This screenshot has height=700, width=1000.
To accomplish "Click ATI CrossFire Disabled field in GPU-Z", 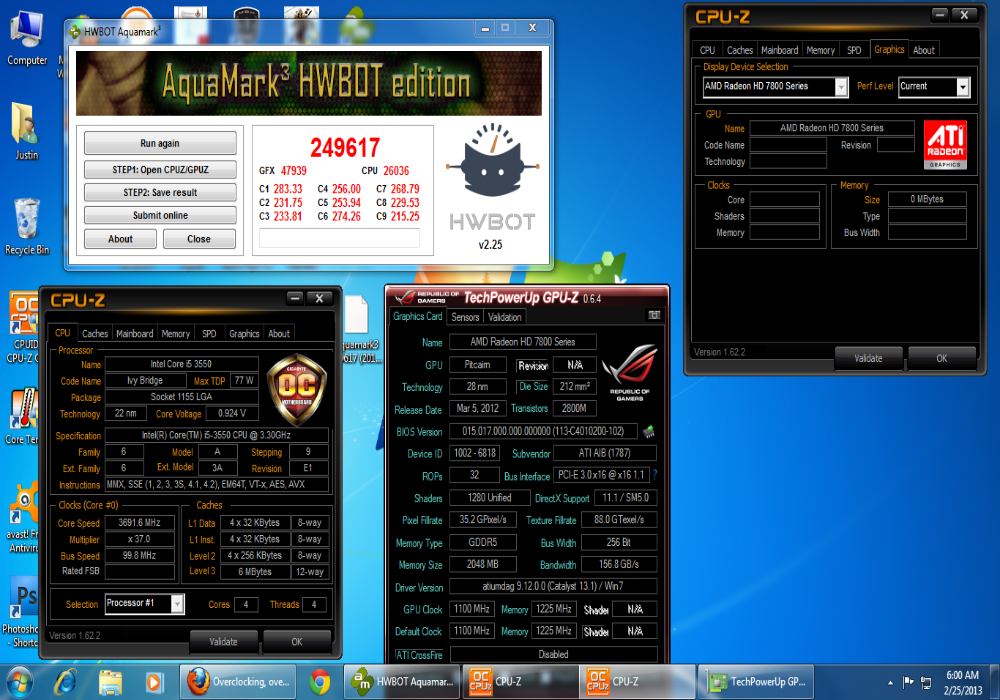I will pyautogui.click(x=554, y=654).
